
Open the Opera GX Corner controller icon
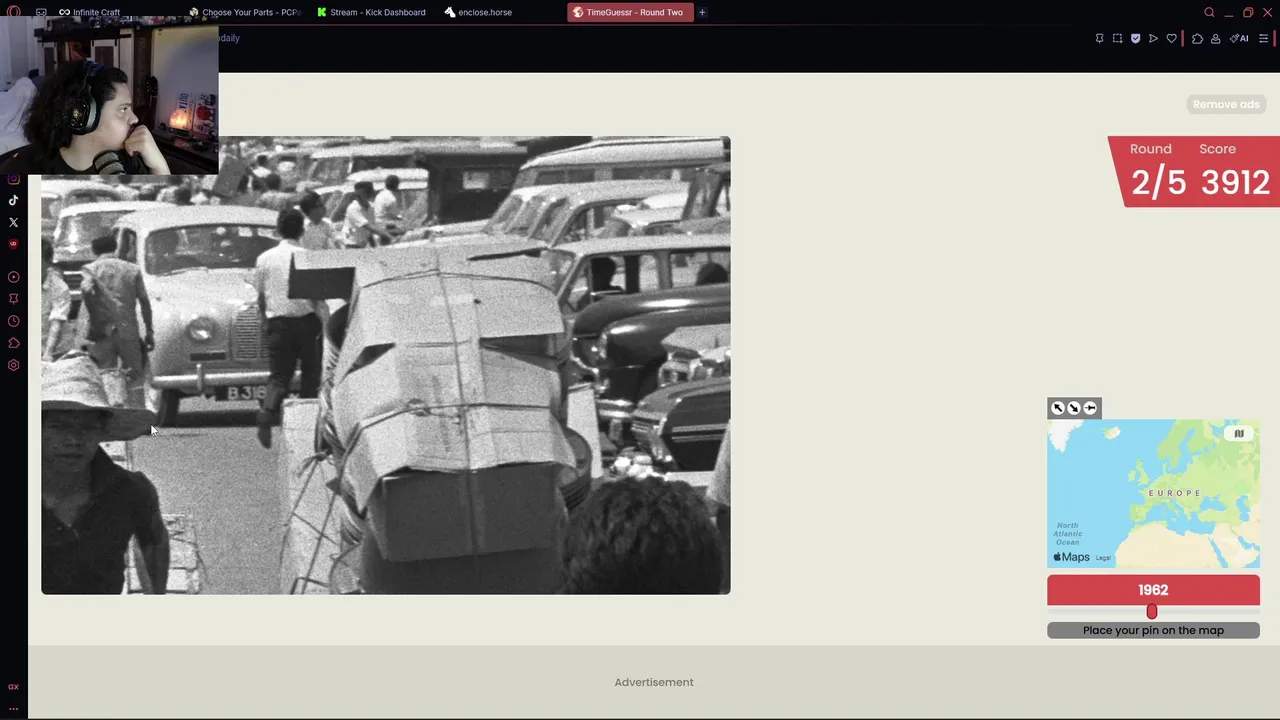41,12
